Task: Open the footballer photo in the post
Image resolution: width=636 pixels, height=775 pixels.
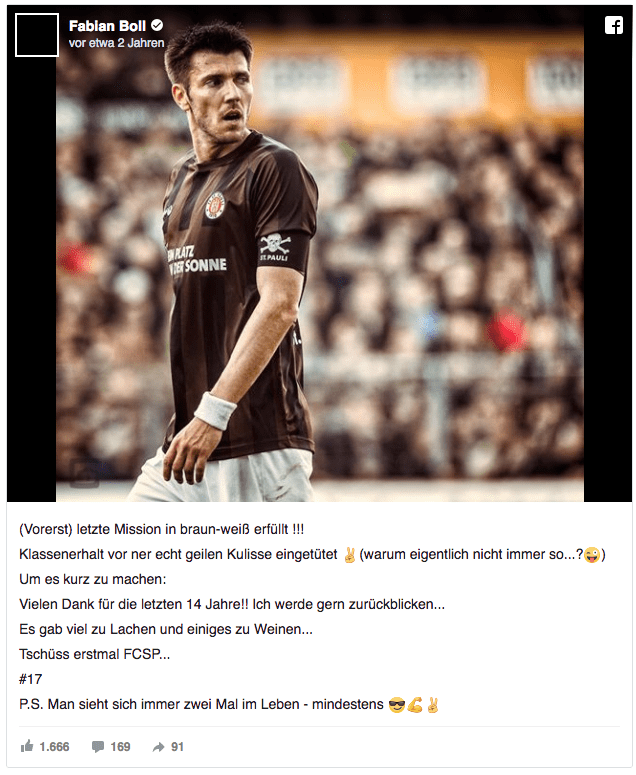Action: click(320, 254)
